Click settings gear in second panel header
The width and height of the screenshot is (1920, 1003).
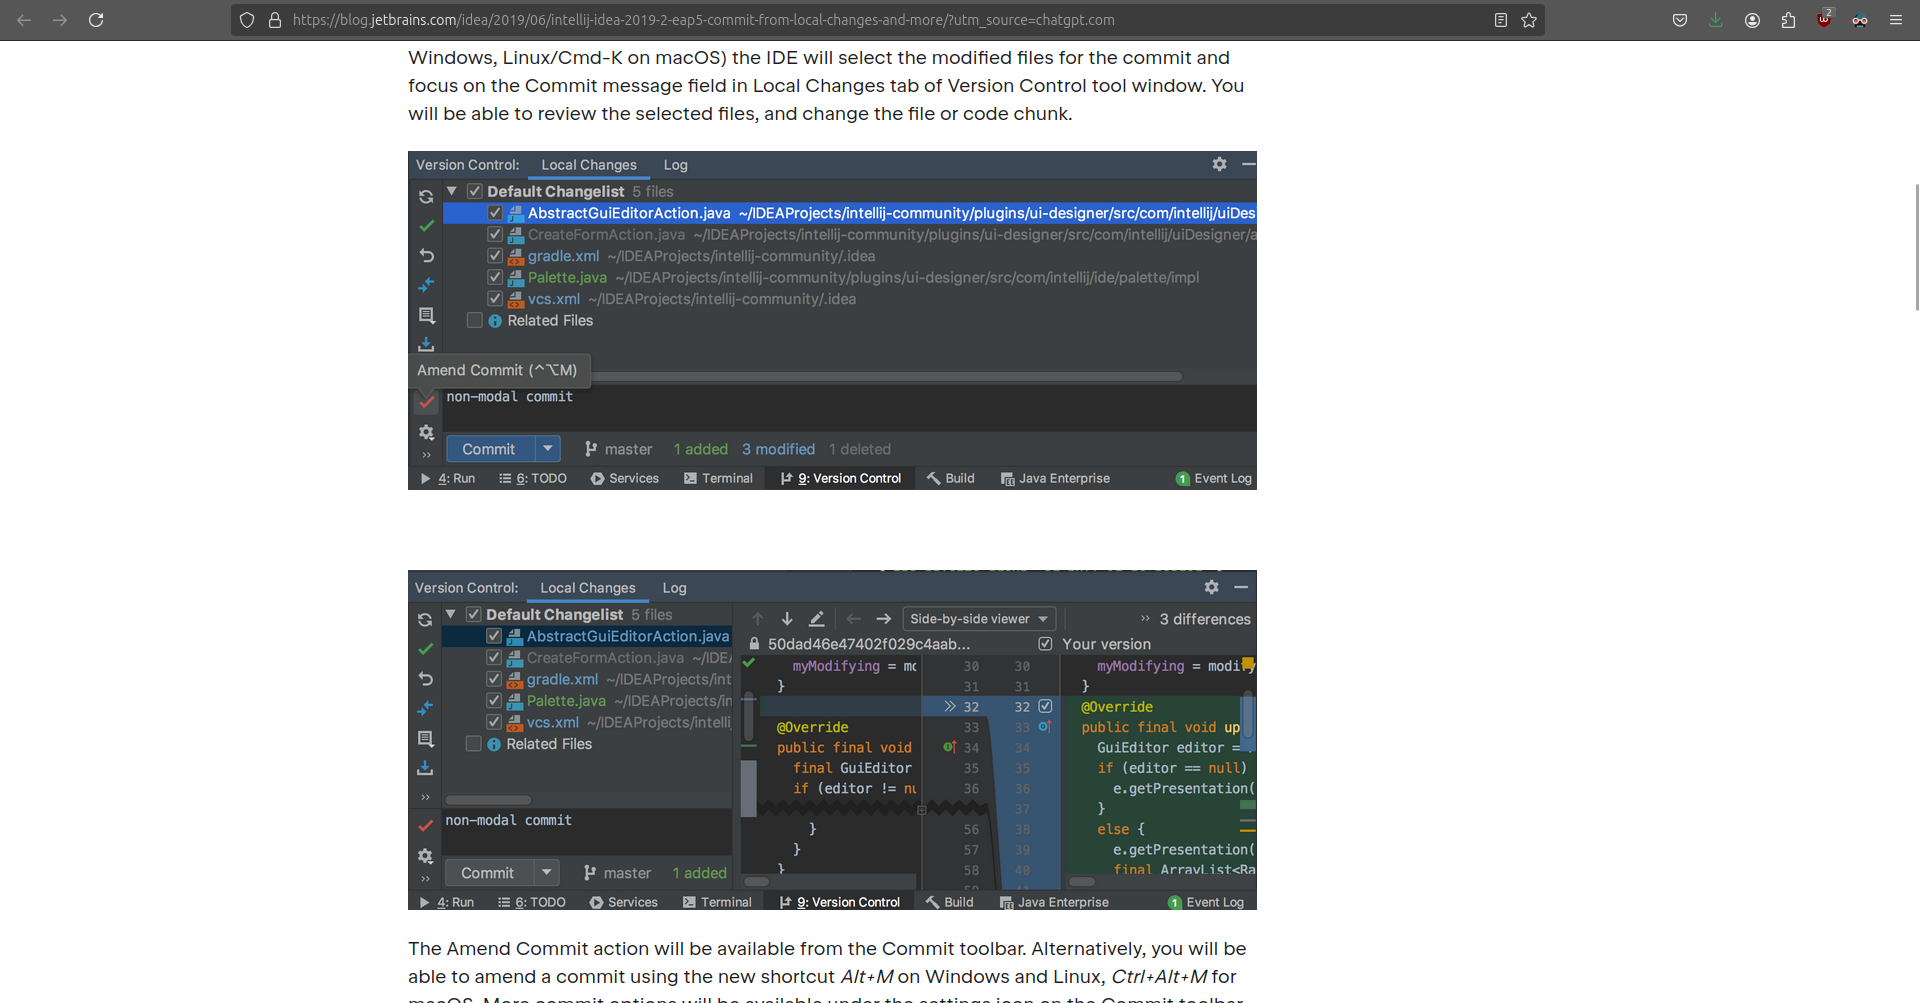[1211, 587]
